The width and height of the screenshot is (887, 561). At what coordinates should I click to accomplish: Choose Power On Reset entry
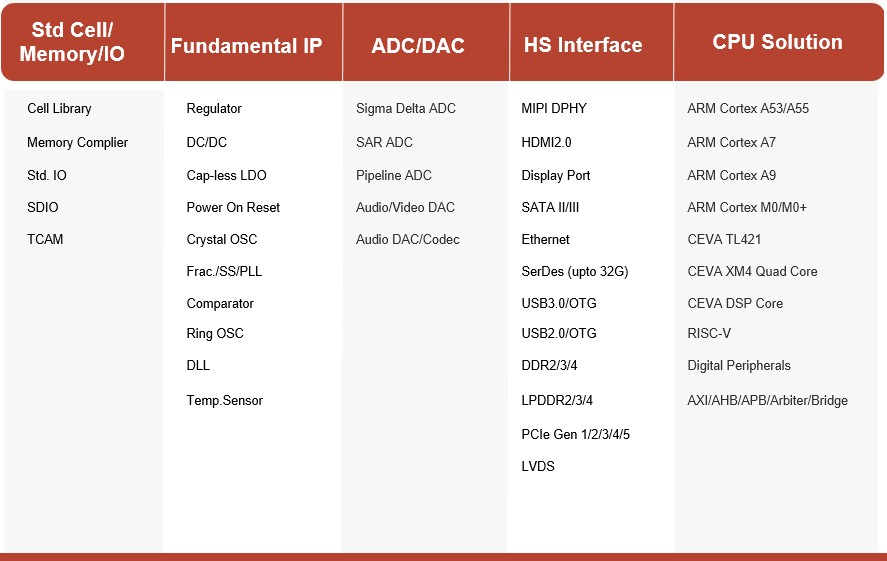click(x=233, y=208)
